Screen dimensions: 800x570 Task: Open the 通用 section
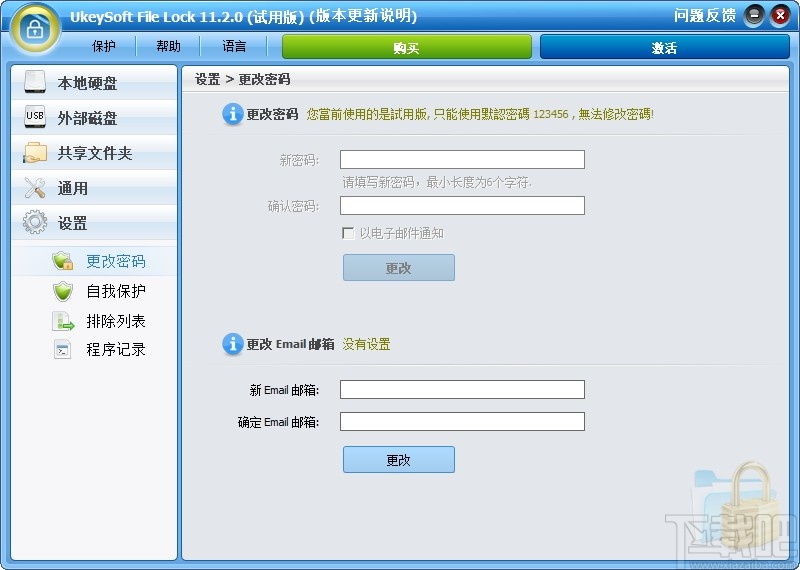coord(94,188)
